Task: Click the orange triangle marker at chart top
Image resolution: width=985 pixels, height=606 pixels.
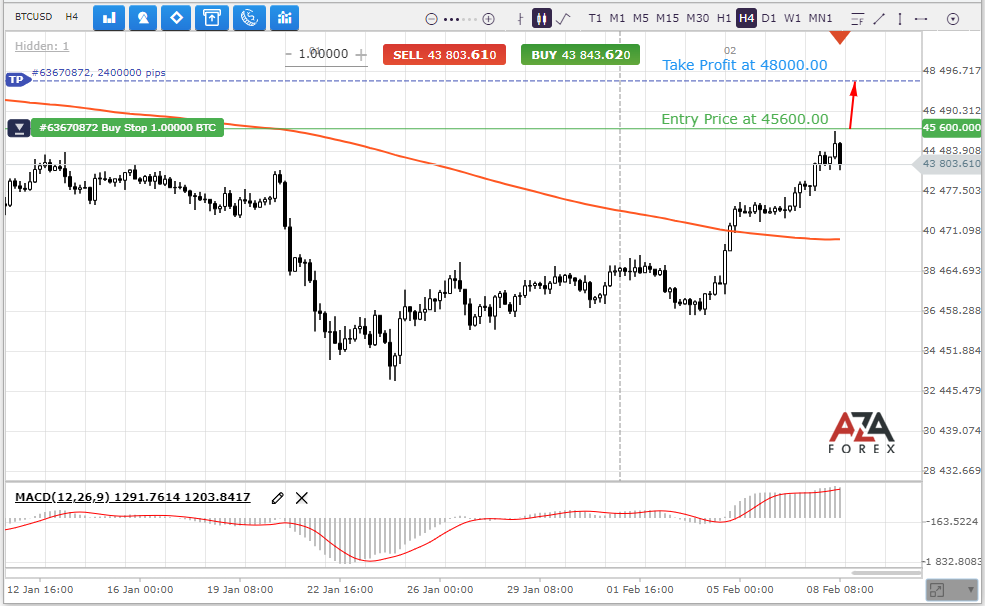Action: coord(840,38)
